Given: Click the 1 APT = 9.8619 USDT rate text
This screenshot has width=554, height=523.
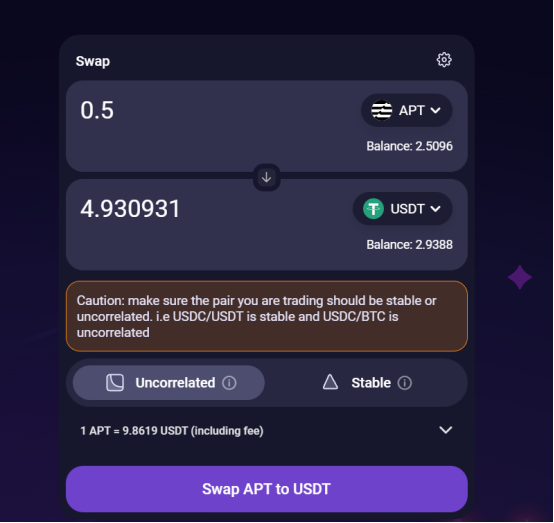Looking at the screenshot, I should point(172,431).
